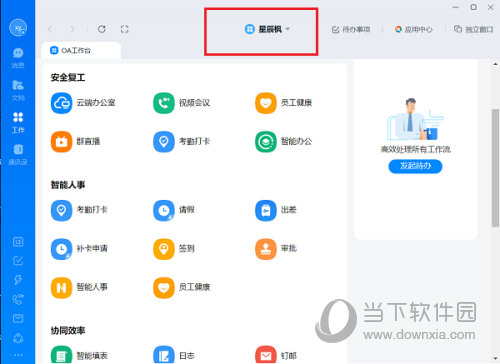This screenshot has width=500, height=364.
Task: Open 补卡申请 card reissue app
Action: pyautogui.click(x=79, y=249)
